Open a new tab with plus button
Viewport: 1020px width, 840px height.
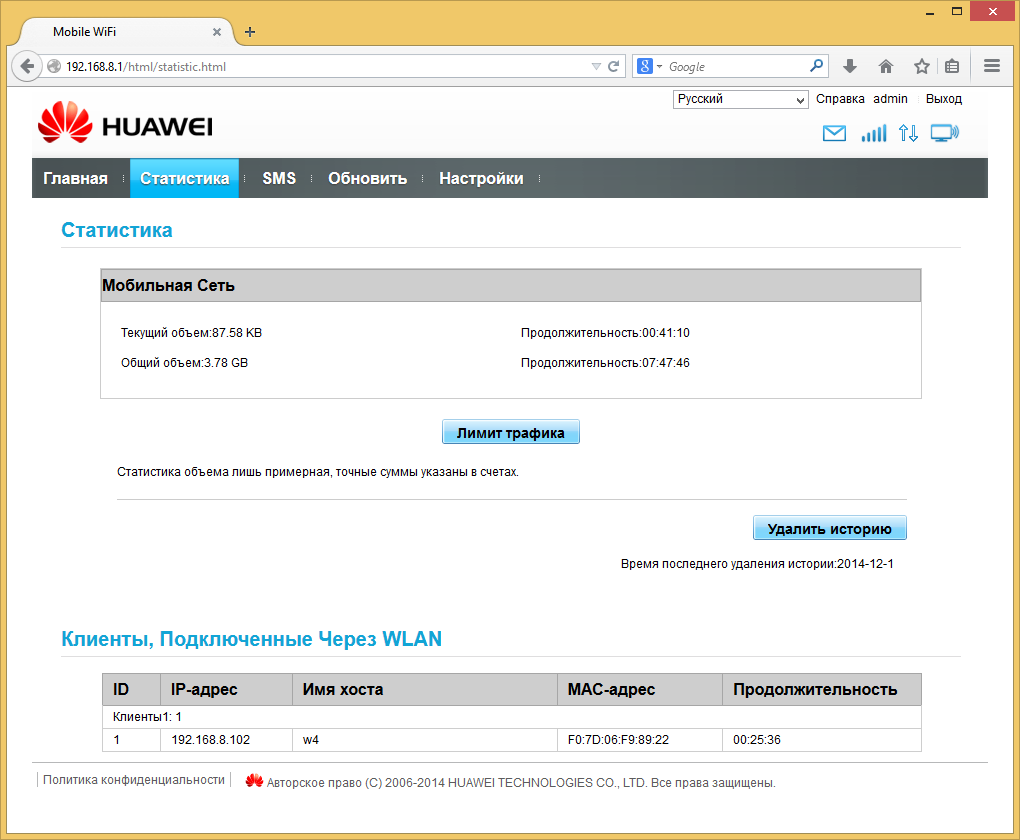click(250, 32)
